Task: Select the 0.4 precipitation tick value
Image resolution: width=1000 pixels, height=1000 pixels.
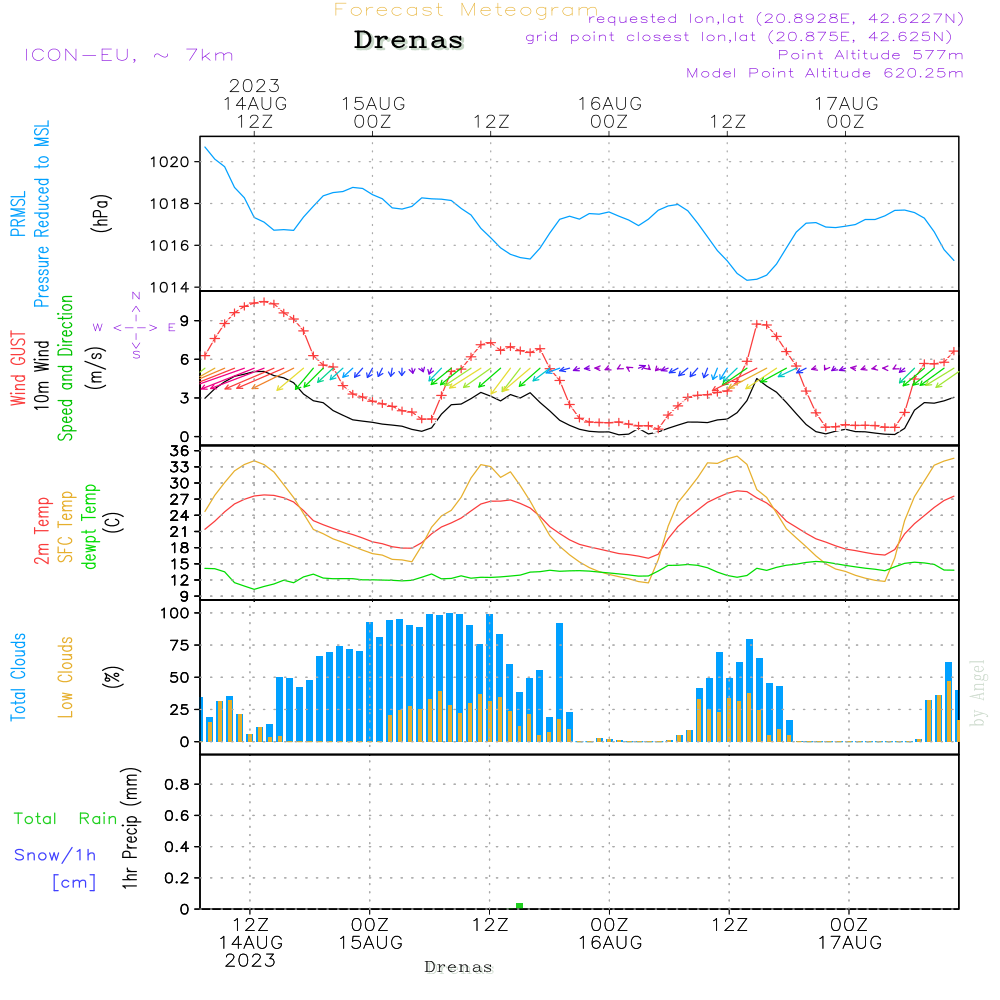Action: pyautogui.click(x=177, y=847)
